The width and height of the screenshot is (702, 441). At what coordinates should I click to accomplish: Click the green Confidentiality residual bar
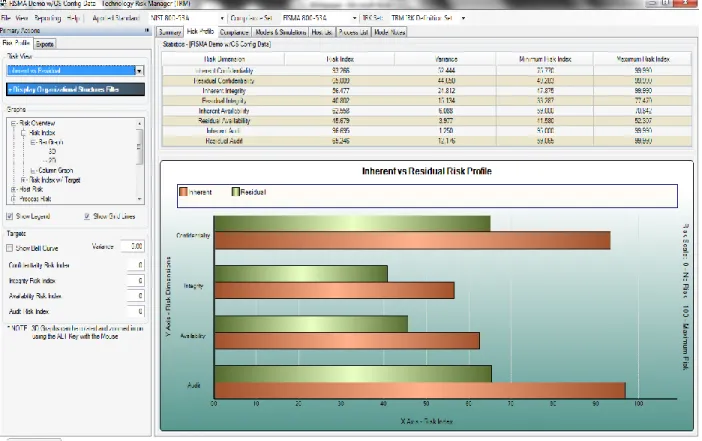(352, 224)
